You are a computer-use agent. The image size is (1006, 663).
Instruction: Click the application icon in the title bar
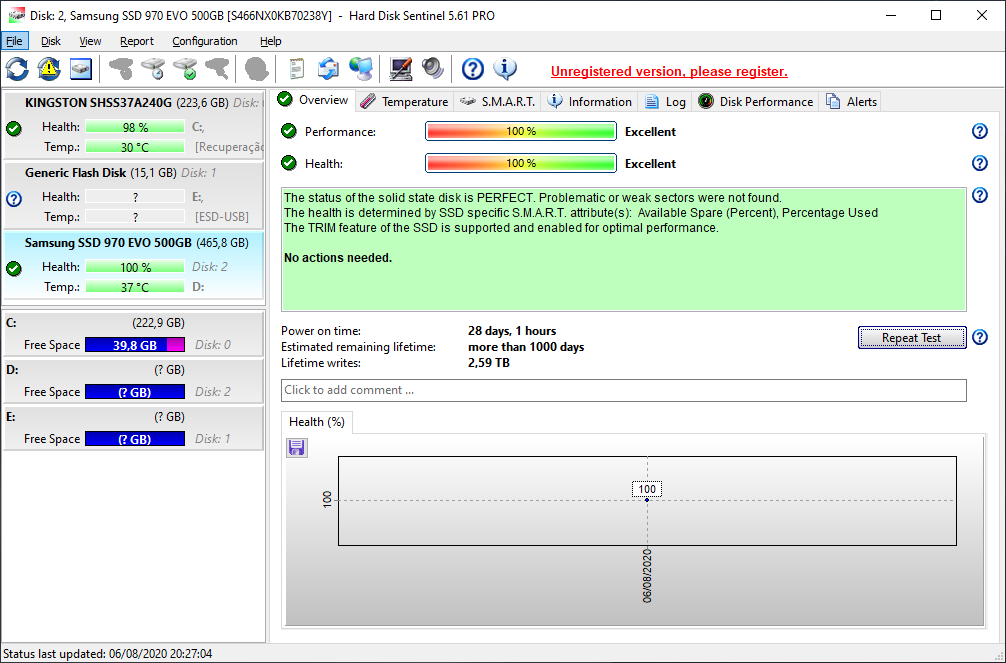point(15,15)
